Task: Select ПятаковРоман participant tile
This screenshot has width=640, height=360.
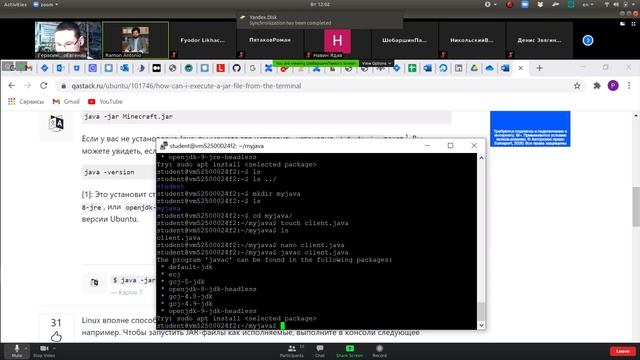Action: [270, 40]
